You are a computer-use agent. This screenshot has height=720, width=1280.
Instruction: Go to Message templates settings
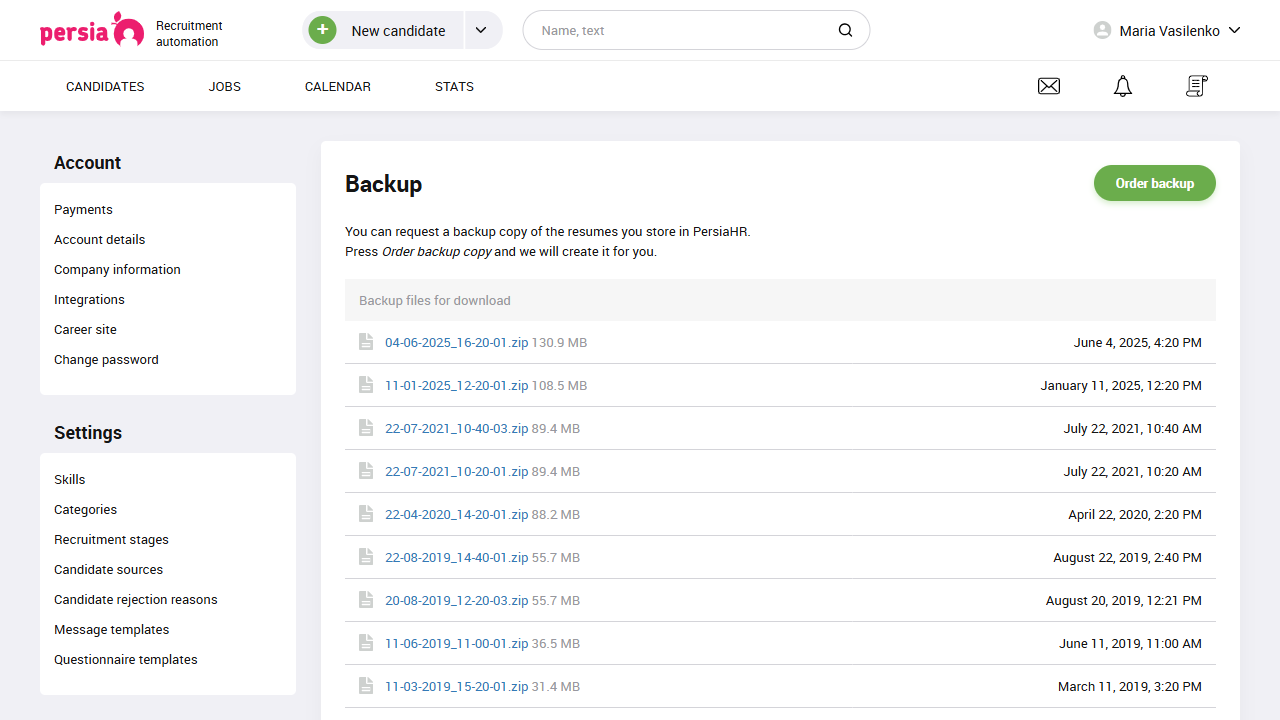[111, 629]
